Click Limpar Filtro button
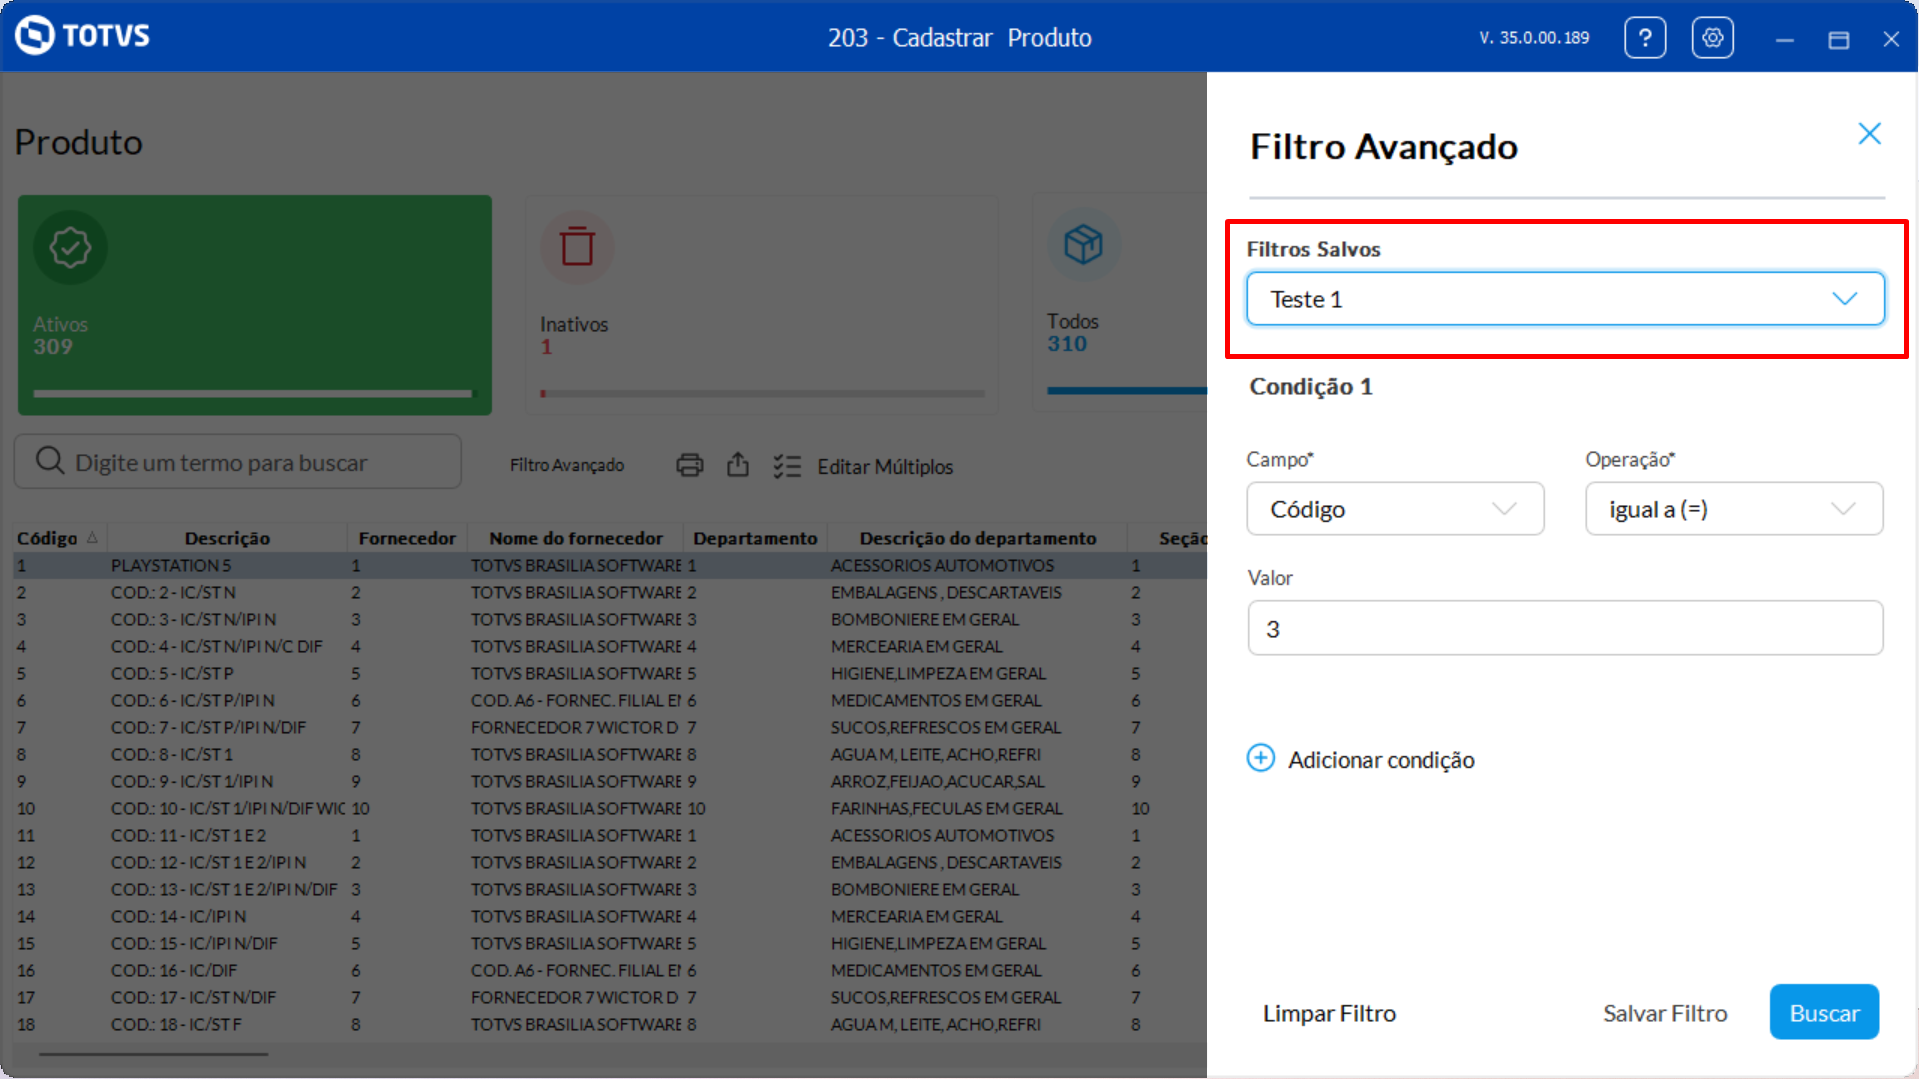 click(x=1329, y=1013)
